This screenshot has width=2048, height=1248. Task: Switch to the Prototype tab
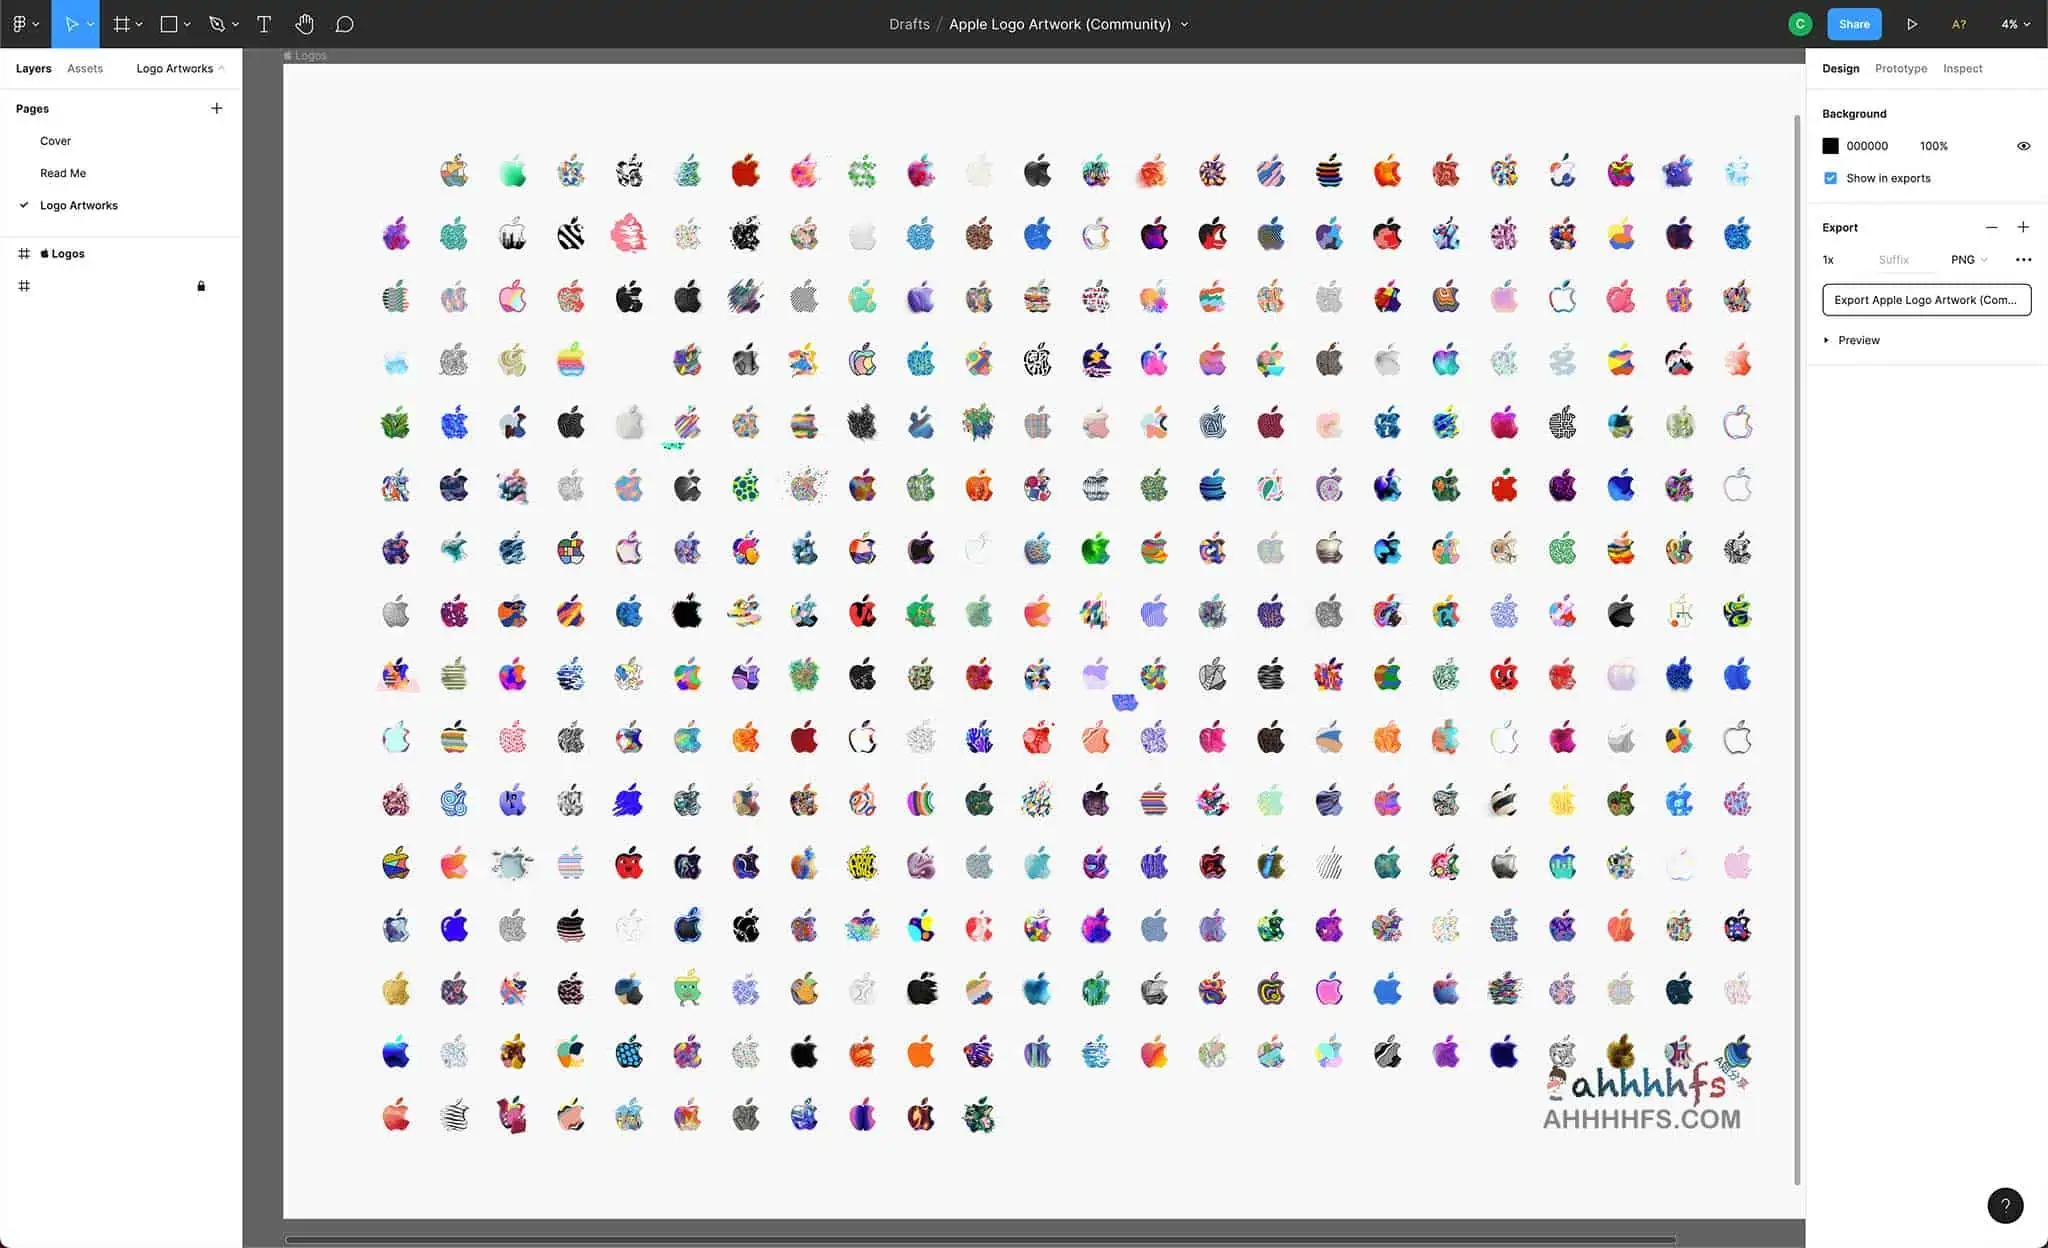[1900, 67]
